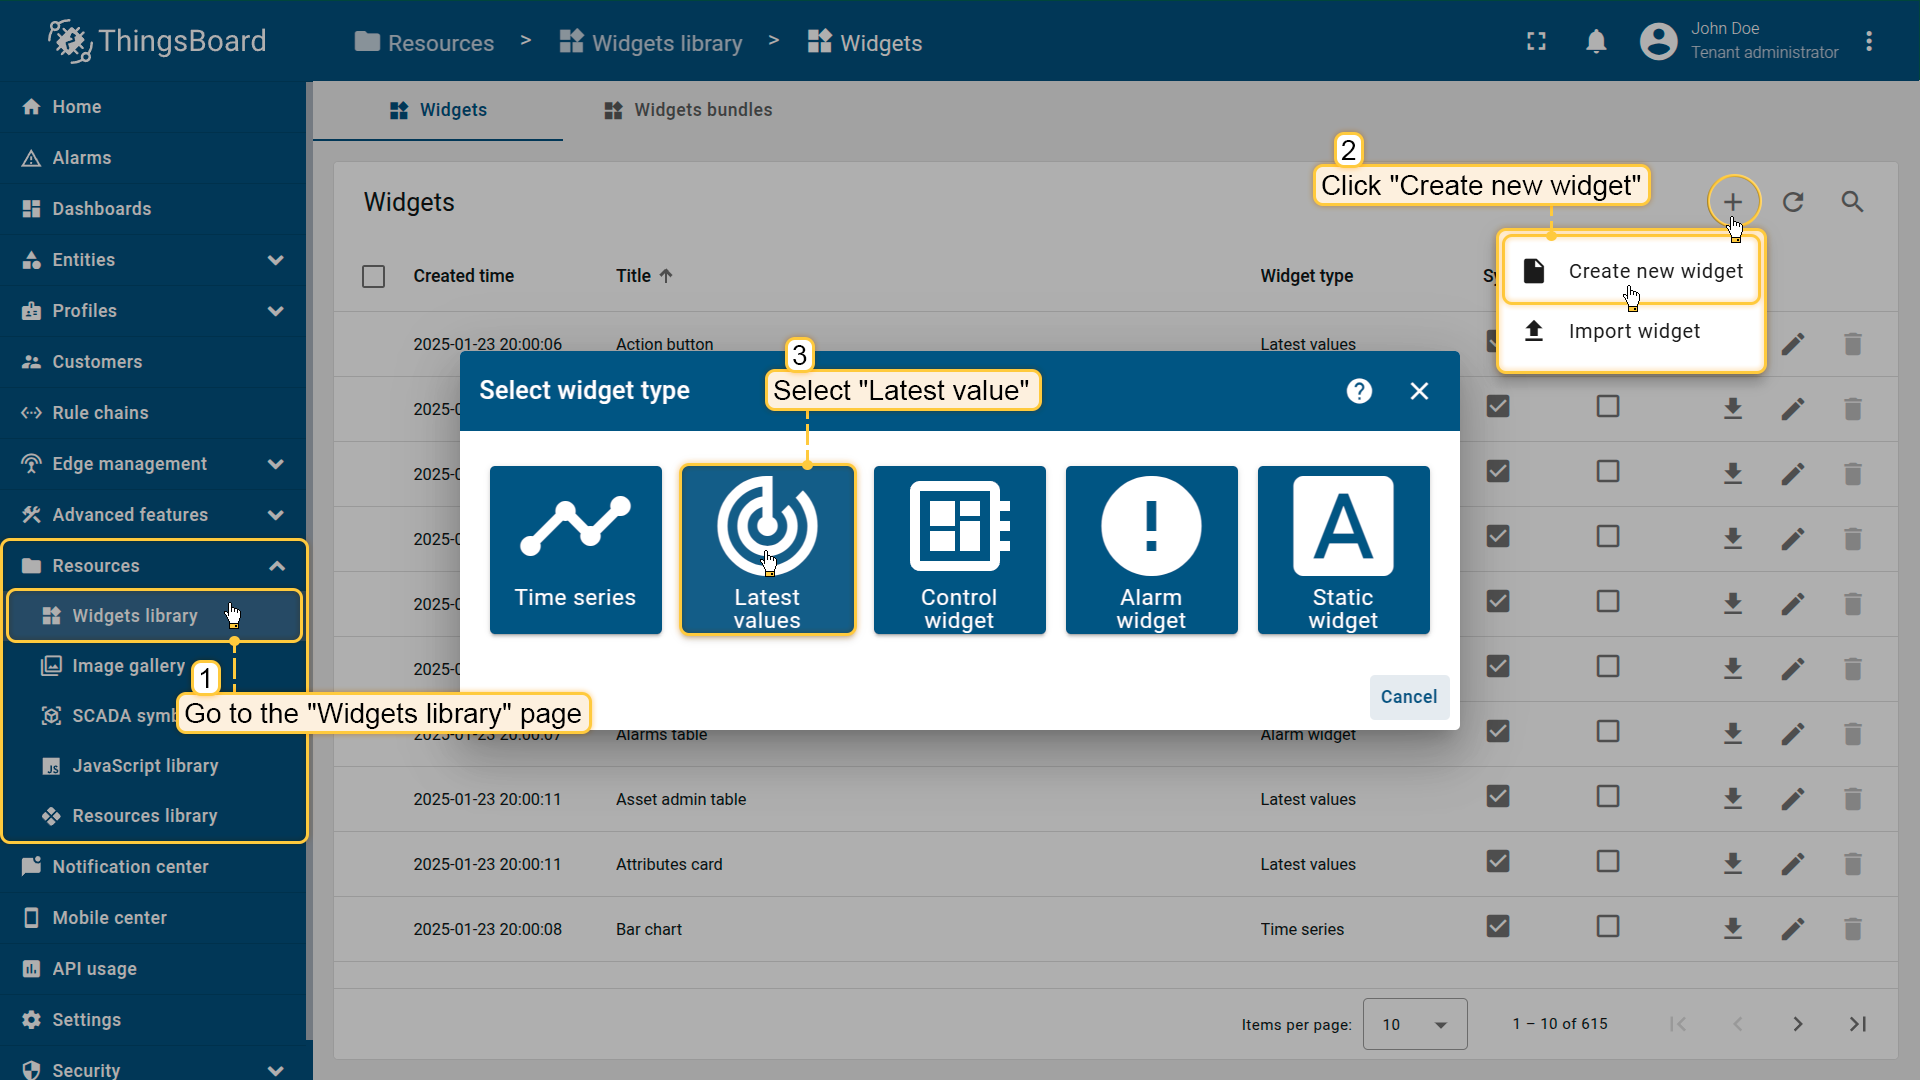1920x1080 pixels.
Task: Open the Items per page dropdown
Action: tap(1414, 1024)
